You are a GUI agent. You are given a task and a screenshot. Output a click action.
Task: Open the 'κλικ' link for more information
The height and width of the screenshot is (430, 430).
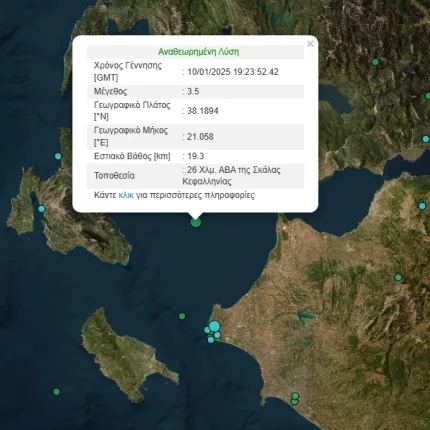click(x=126, y=195)
